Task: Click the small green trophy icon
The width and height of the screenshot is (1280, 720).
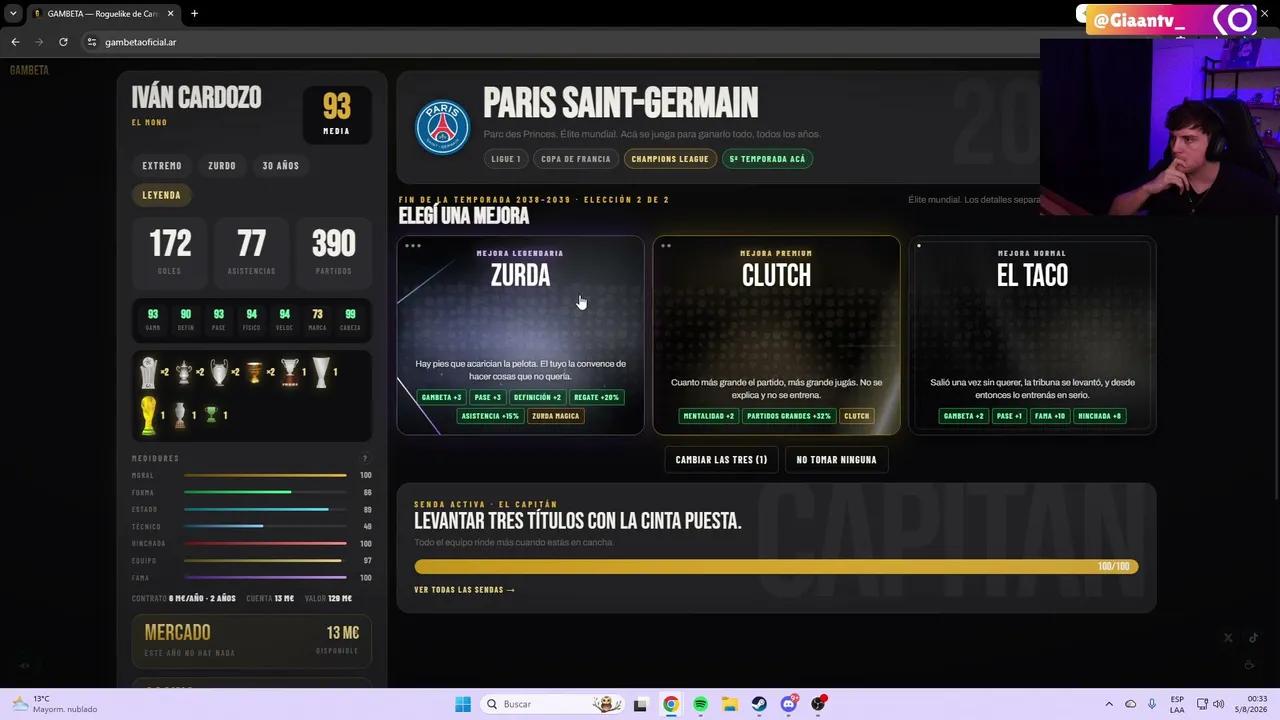Action: pyautogui.click(x=211, y=414)
